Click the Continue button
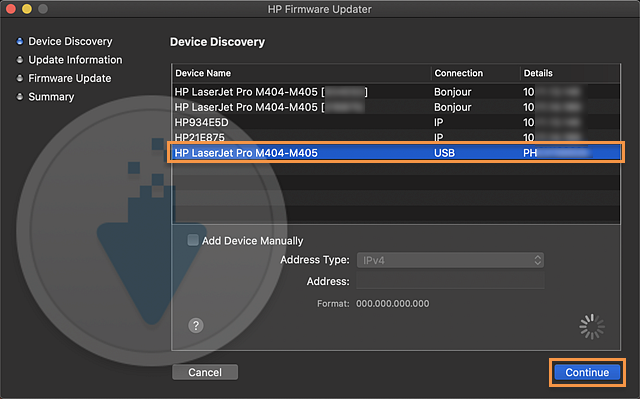Viewport: 640px width, 399px height. click(587, 372)
